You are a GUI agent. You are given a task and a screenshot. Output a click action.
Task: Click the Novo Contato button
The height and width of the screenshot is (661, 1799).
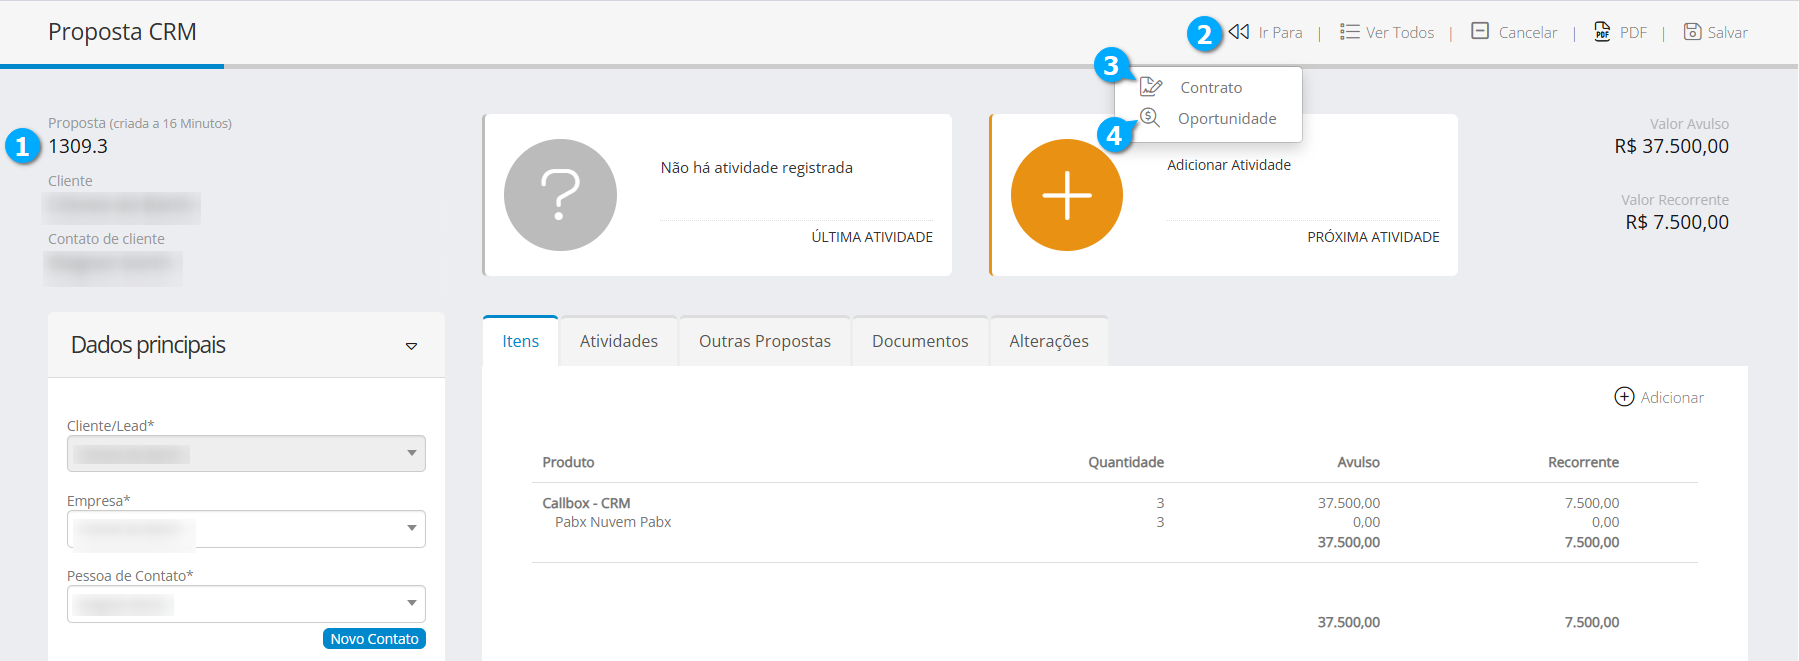pos(374,639)
